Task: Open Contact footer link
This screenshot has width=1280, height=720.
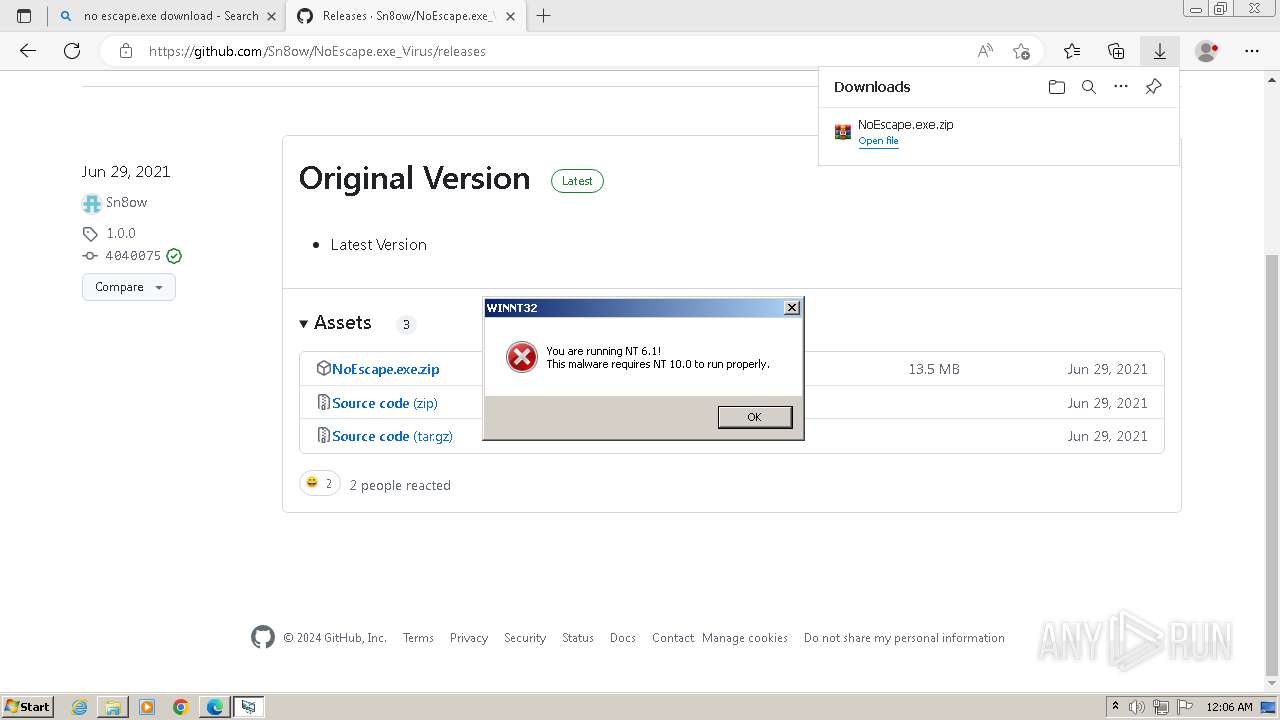Action: 673,638
